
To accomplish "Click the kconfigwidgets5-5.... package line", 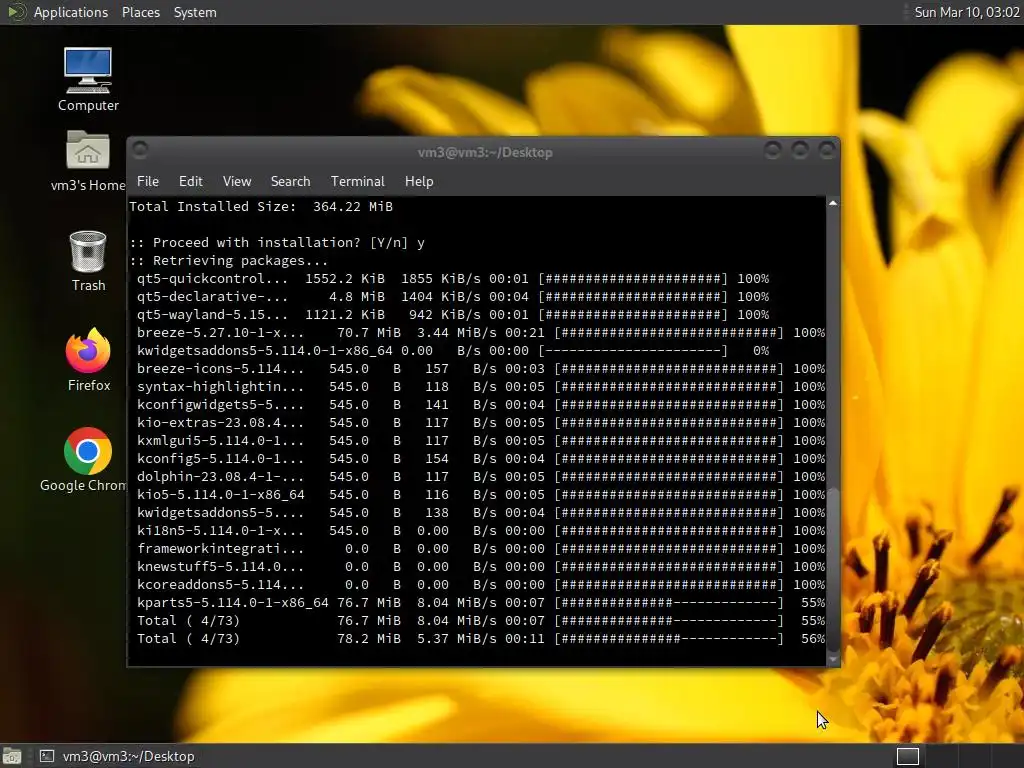I will [x=481, y=404].
